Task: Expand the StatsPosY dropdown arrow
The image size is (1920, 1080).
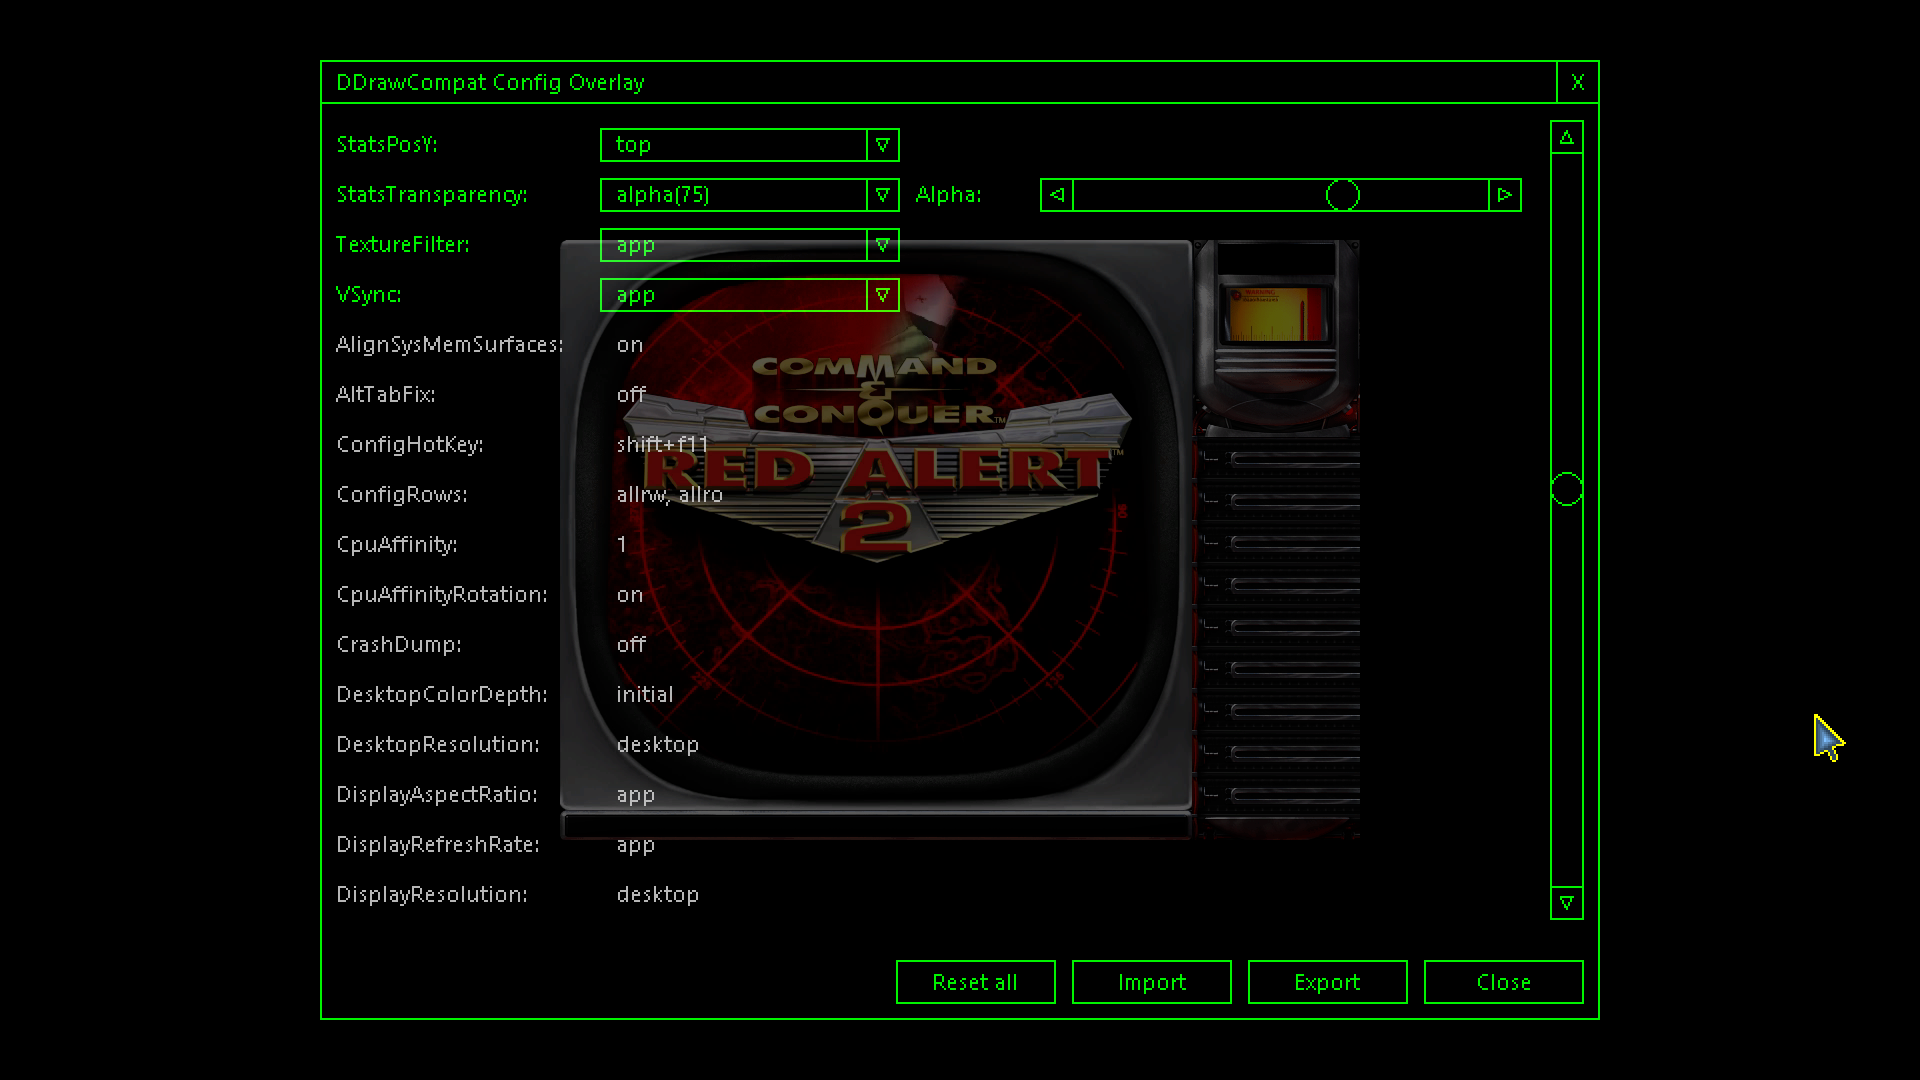Action: (x=882, y=145)
